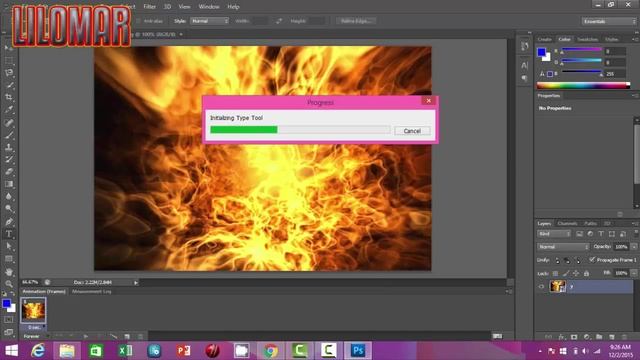Switch to the Measurement Log tab
This screenshot has width=640, height=360.
91,291
